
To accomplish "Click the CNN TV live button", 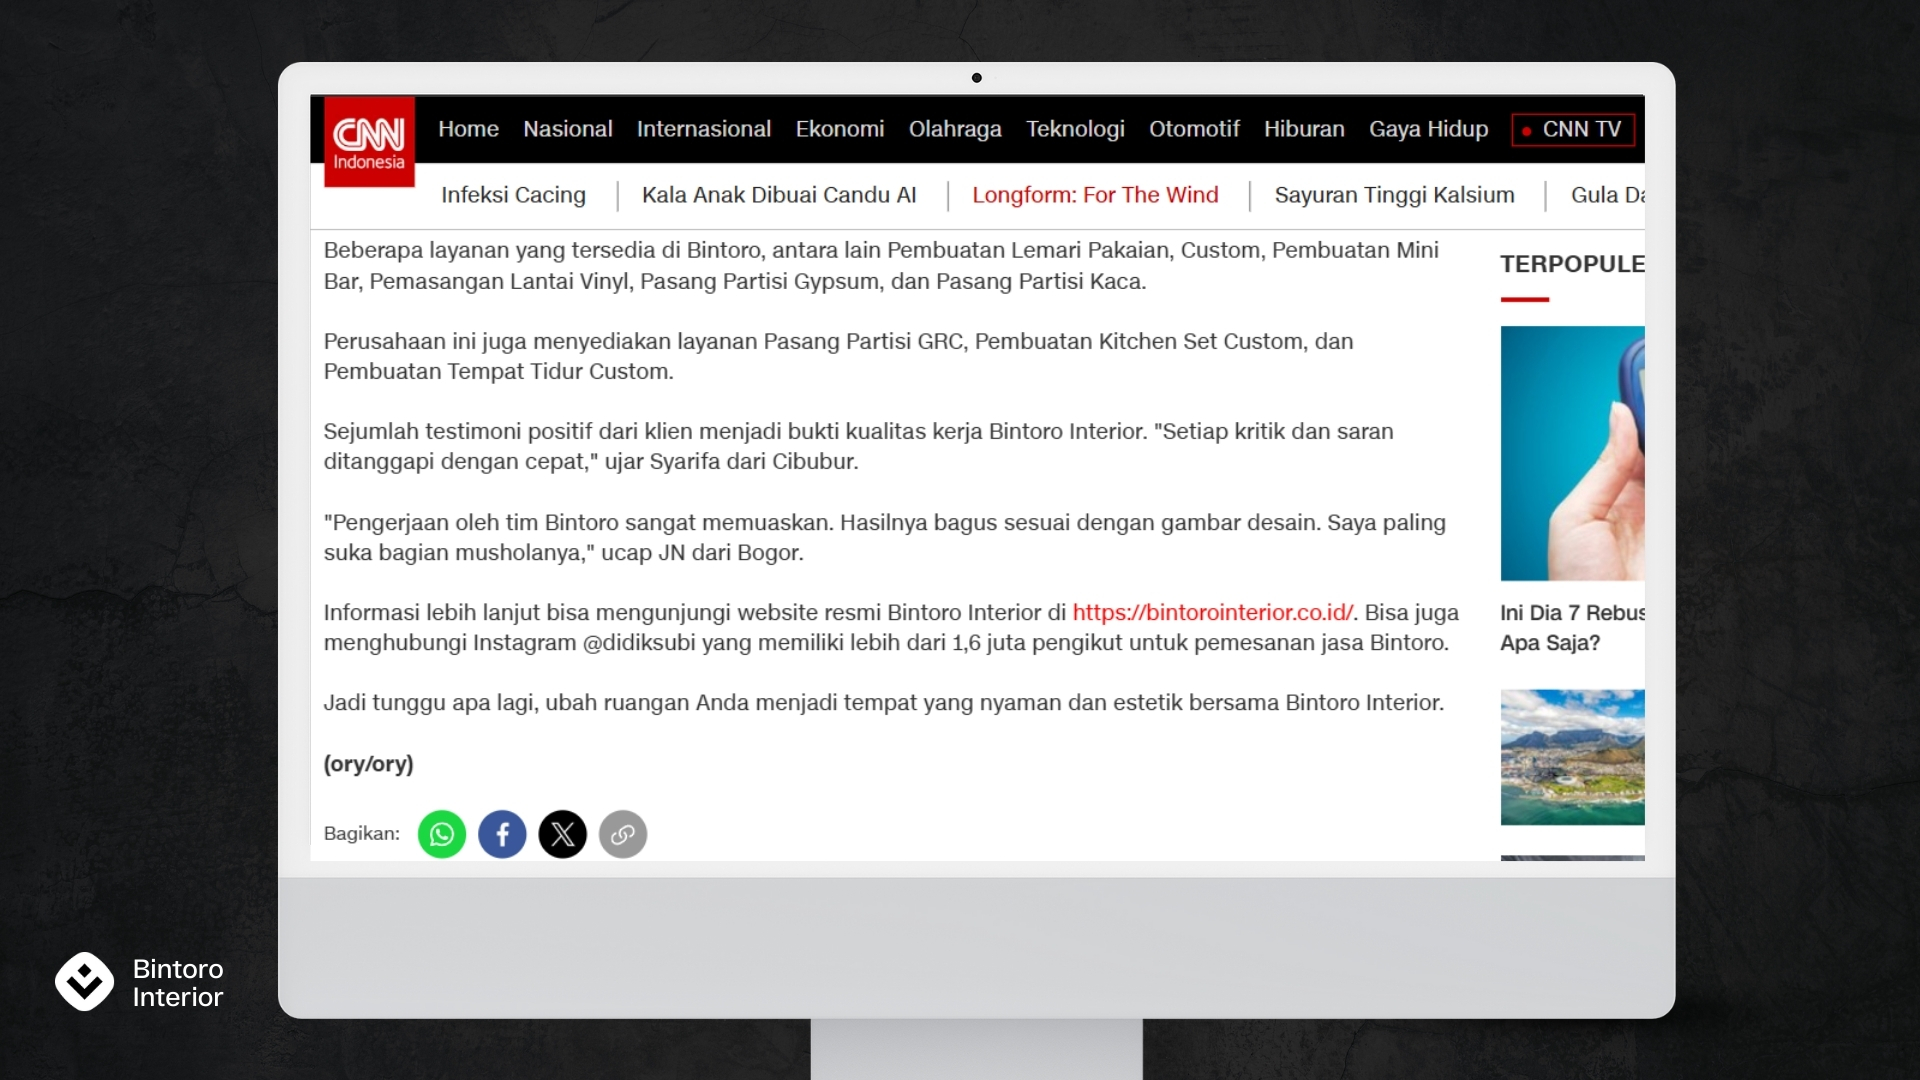I will [x=1573, y=129].
